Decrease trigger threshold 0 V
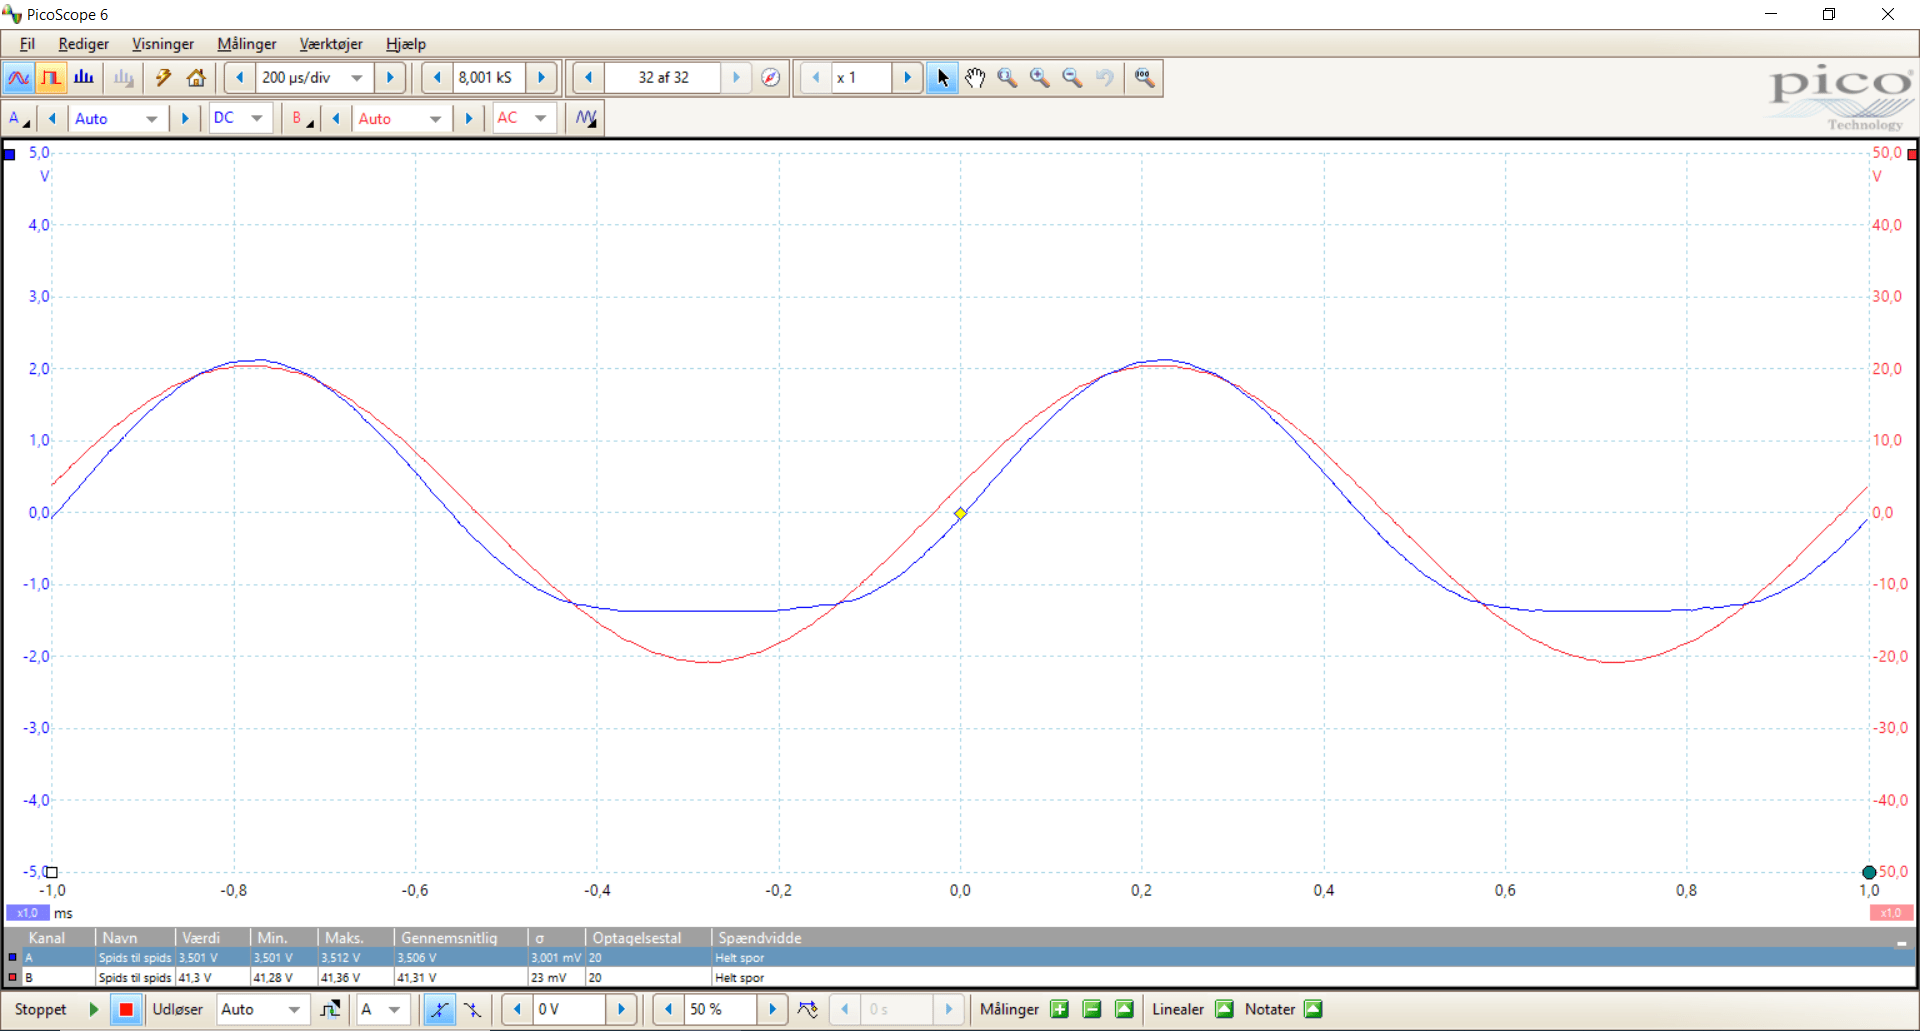 pos(517,1010)
